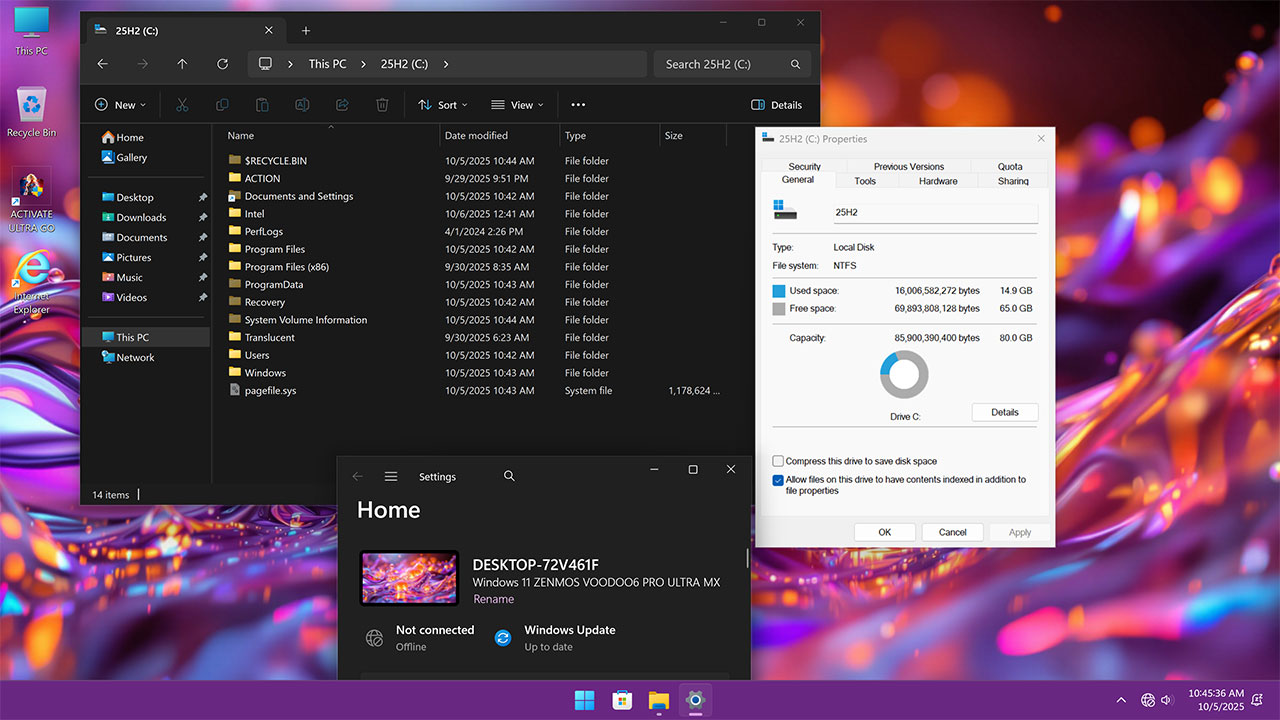Viewport: 1280px width, 720px height.
Task: Sort by the Date modified column header
Action: coord(500,135)
